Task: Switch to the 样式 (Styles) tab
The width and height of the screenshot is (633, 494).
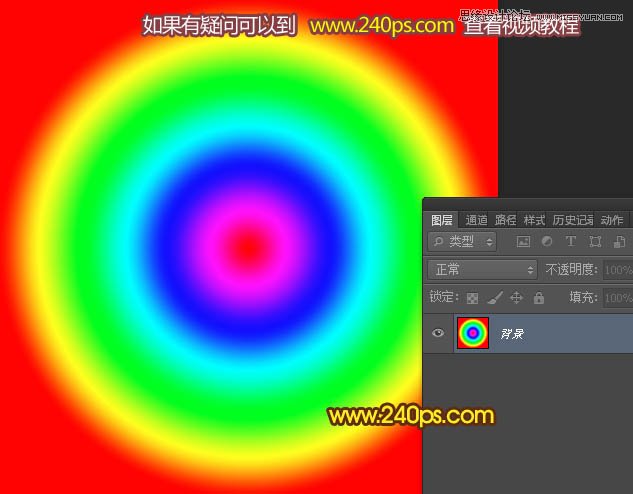Action: 534,220
